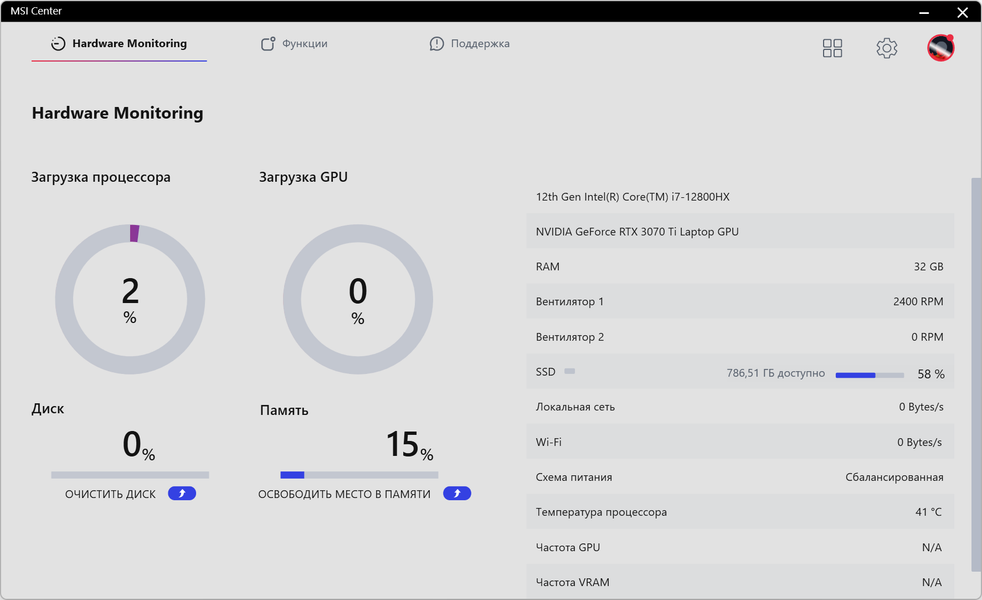Screen dimensions: 982x600
Task: Click the Функции tab icon
Action: click(x=268, y=44)
